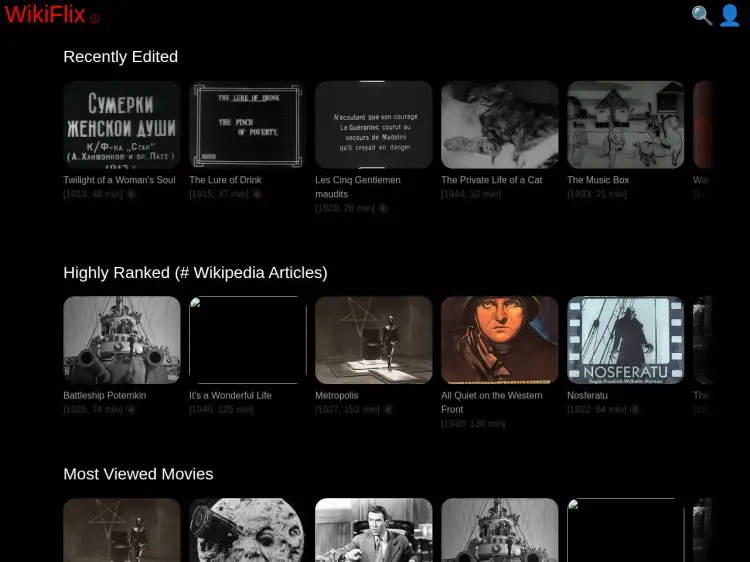Select Metropolis thumbnail in Most Viewed Movies
This screenshot has height=562, width=750.
122,530
